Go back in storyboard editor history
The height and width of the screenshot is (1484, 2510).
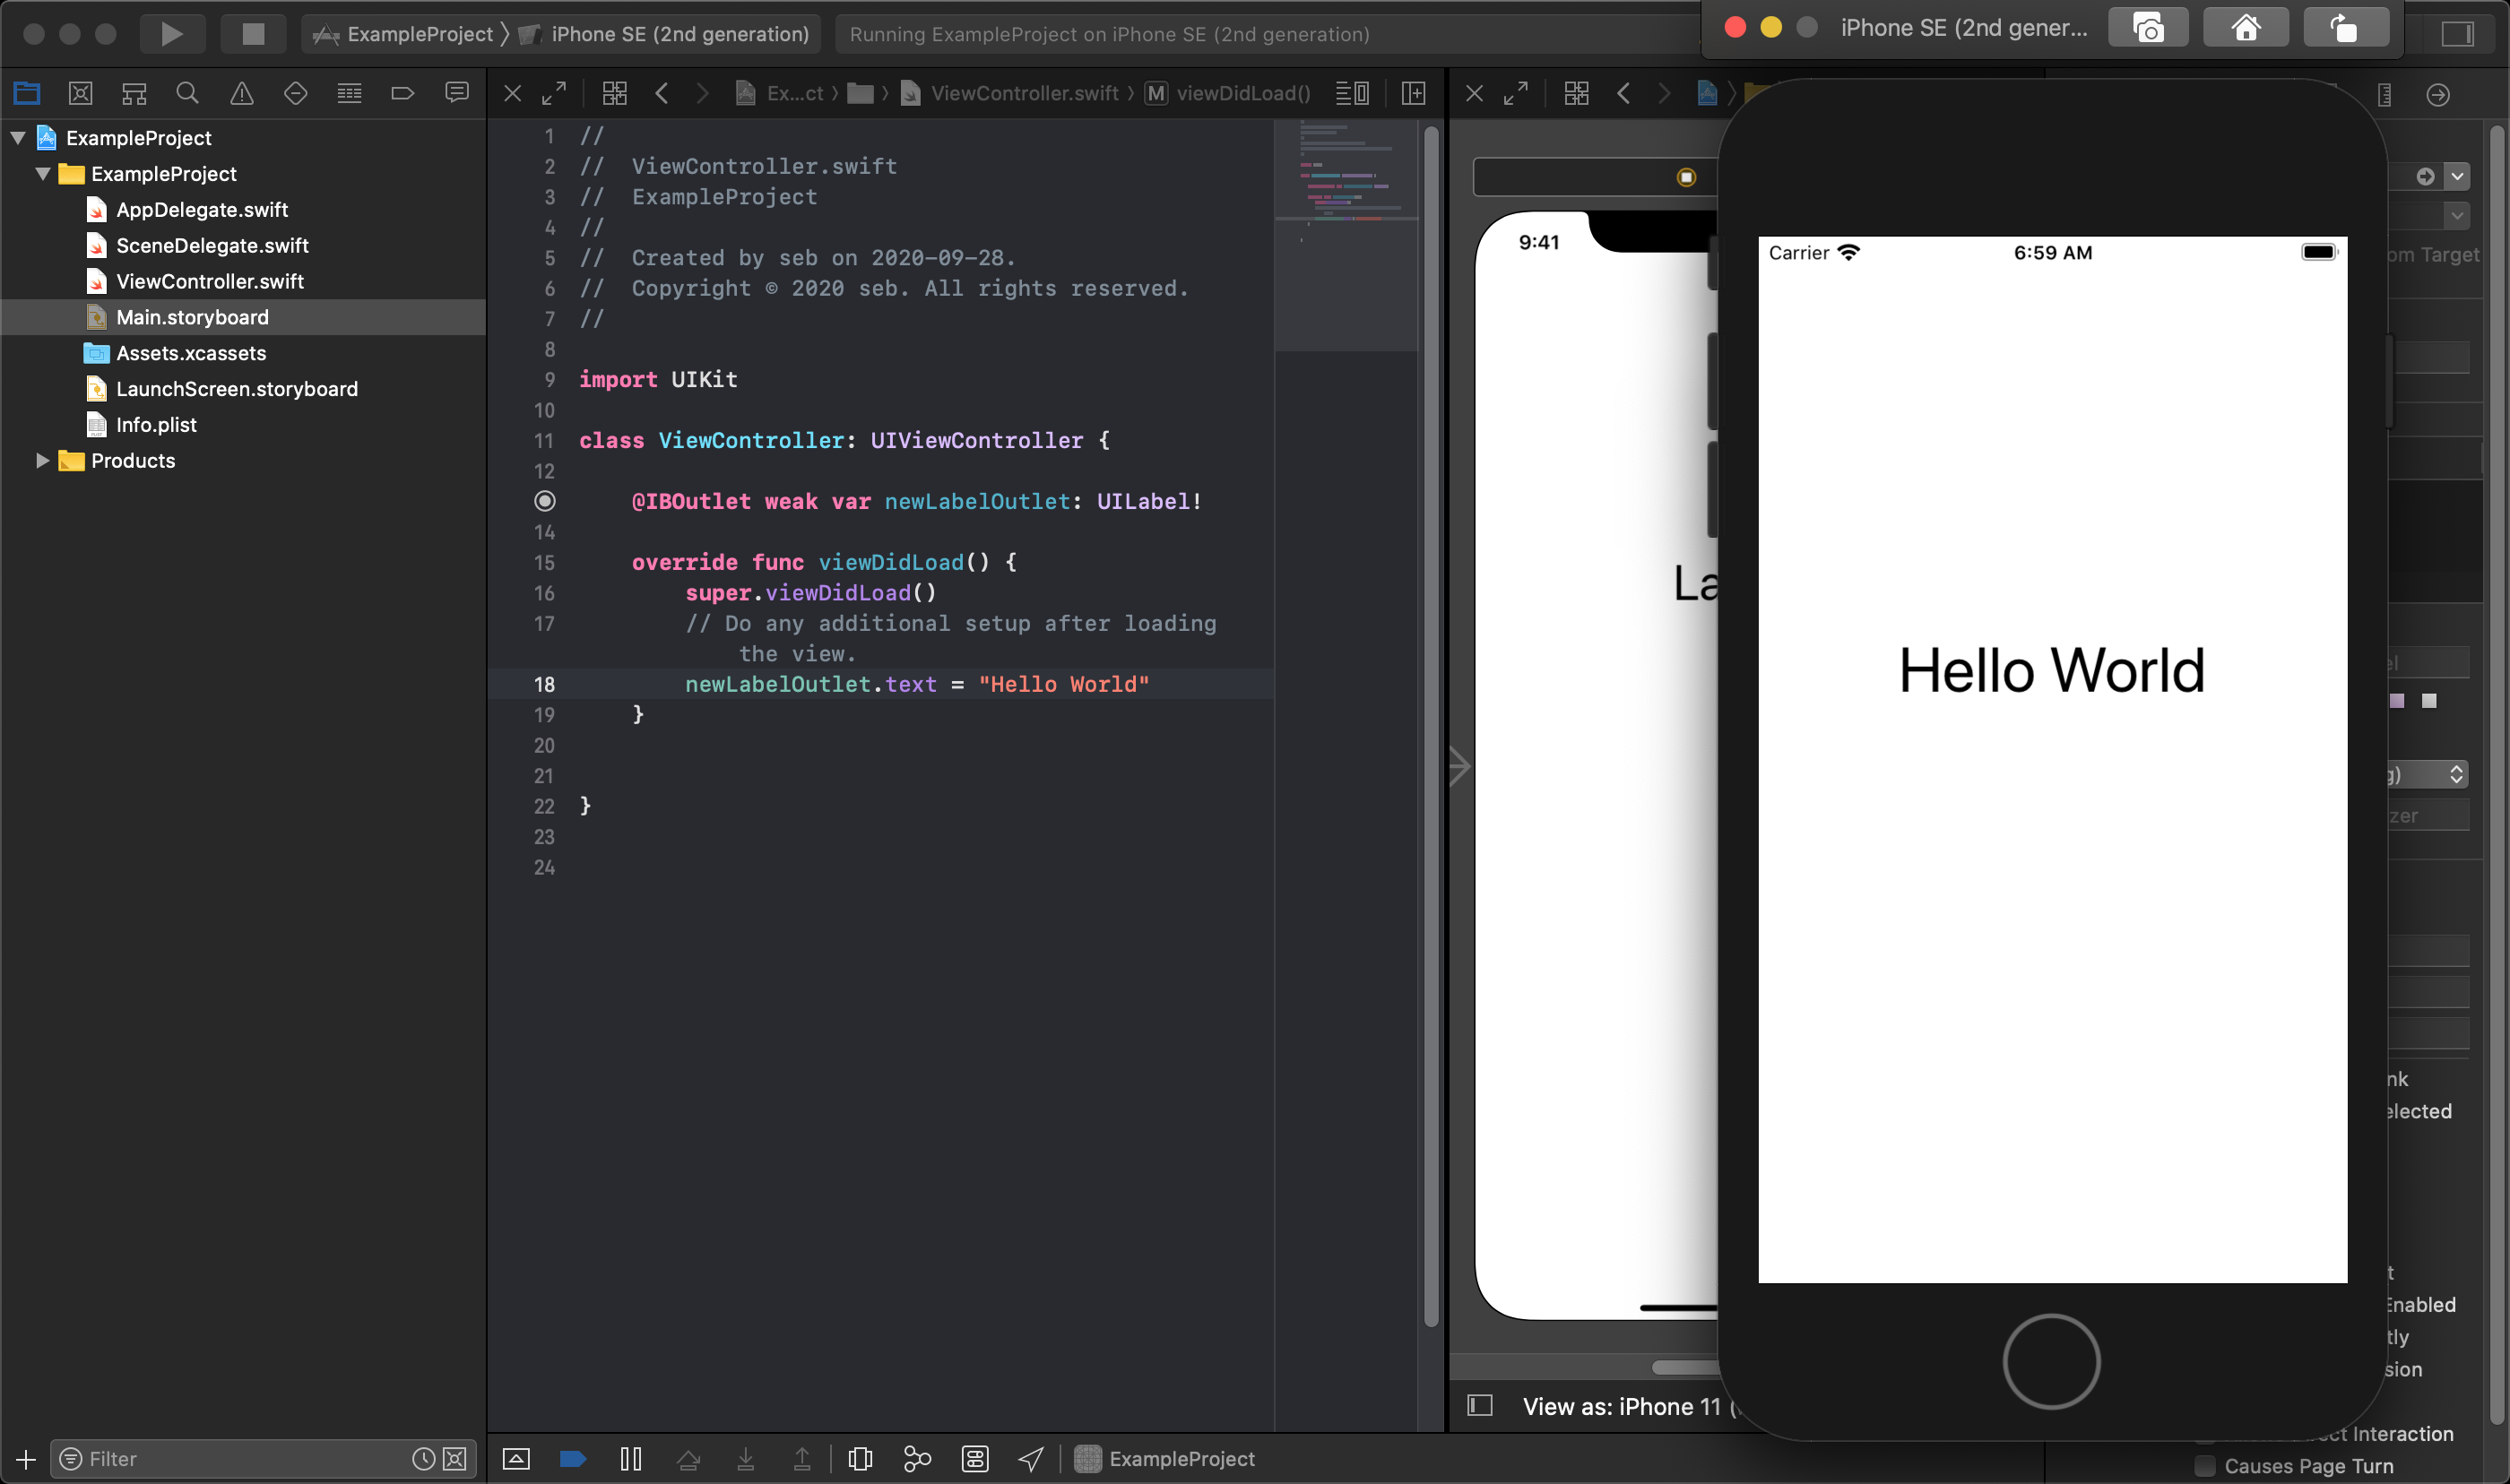click(1623, 93)
